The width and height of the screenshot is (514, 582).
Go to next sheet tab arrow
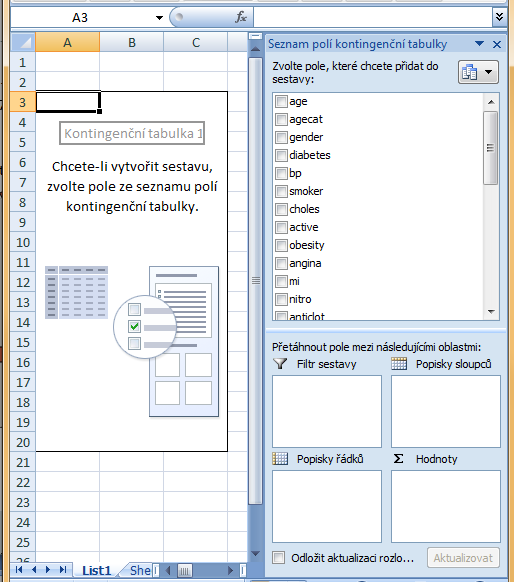[x=48, y=570]
